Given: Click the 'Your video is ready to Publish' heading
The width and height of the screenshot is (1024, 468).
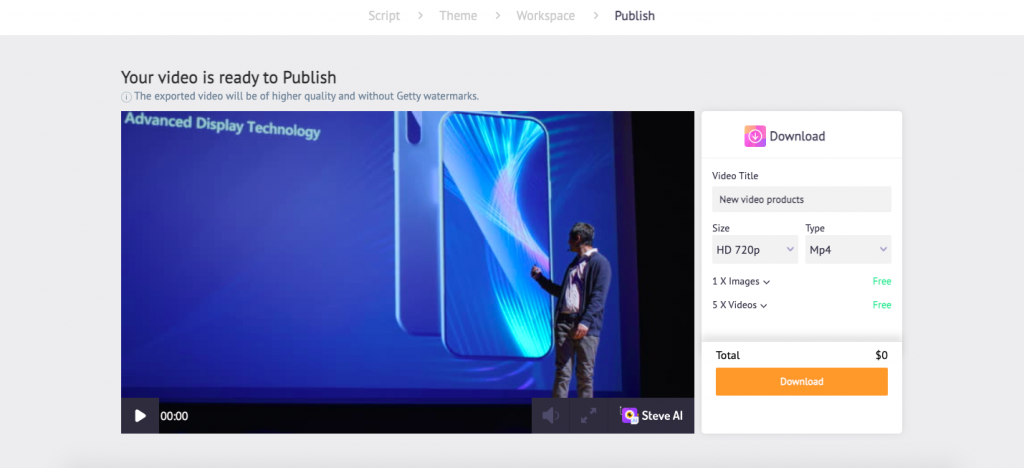Looking at the screenshot, I should tap(229, 78).
